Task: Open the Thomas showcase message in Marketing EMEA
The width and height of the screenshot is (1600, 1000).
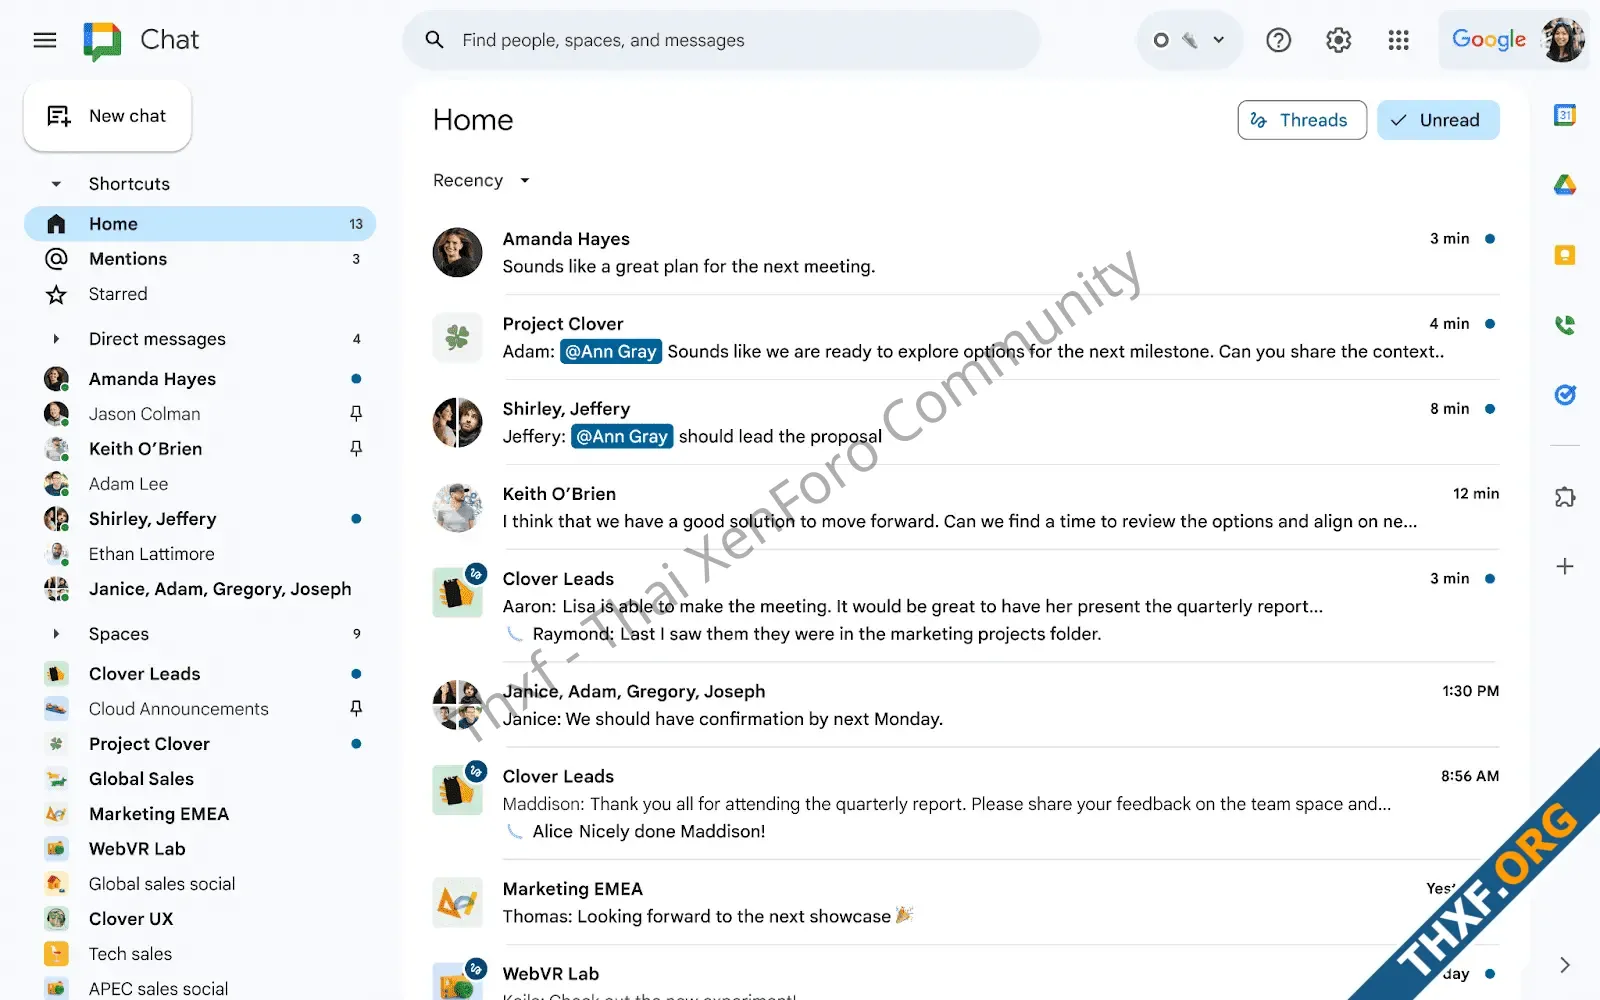Action: point(707,916)
